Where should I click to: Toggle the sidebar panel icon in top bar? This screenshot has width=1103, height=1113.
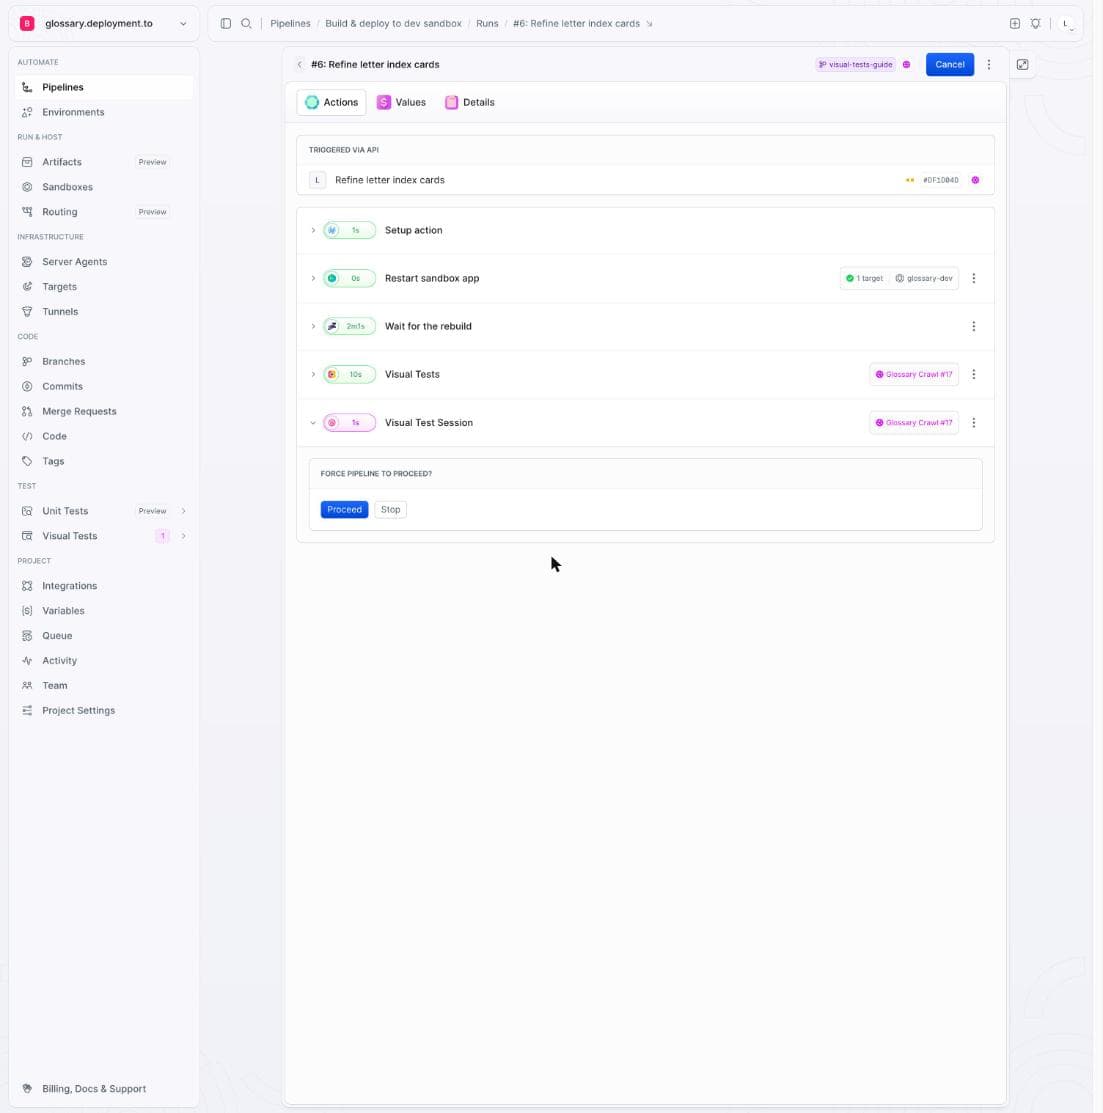pyautogui.click(x=226, y=23)
